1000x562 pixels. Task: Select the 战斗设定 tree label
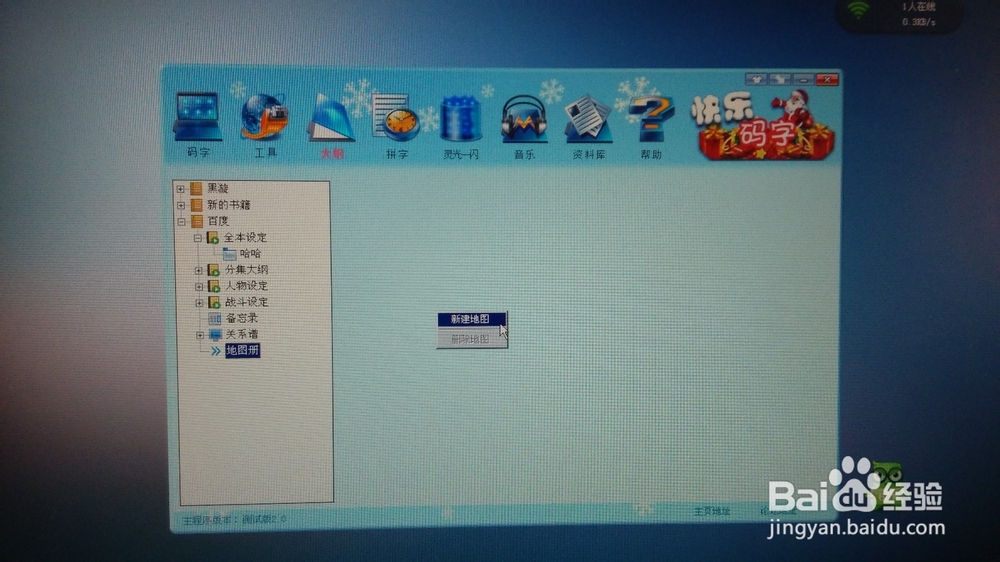246,302
